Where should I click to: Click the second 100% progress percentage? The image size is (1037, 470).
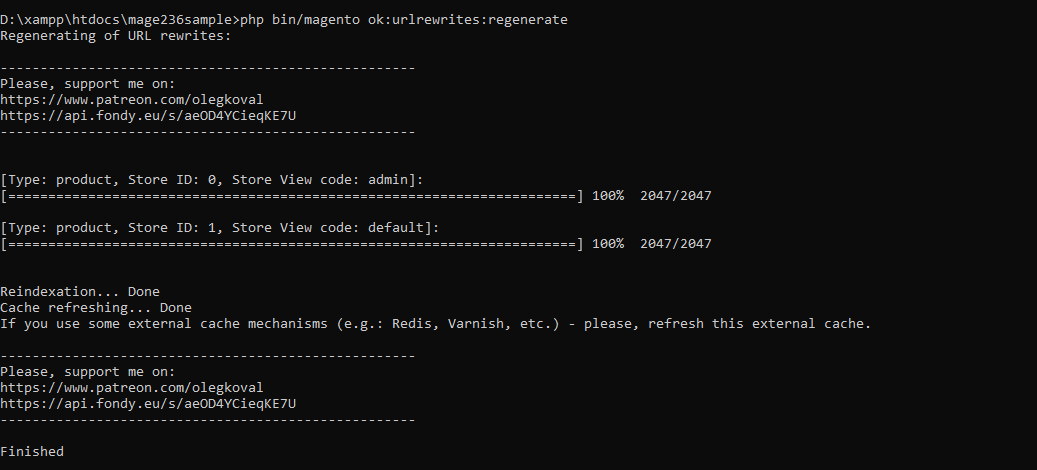[608, 244]
